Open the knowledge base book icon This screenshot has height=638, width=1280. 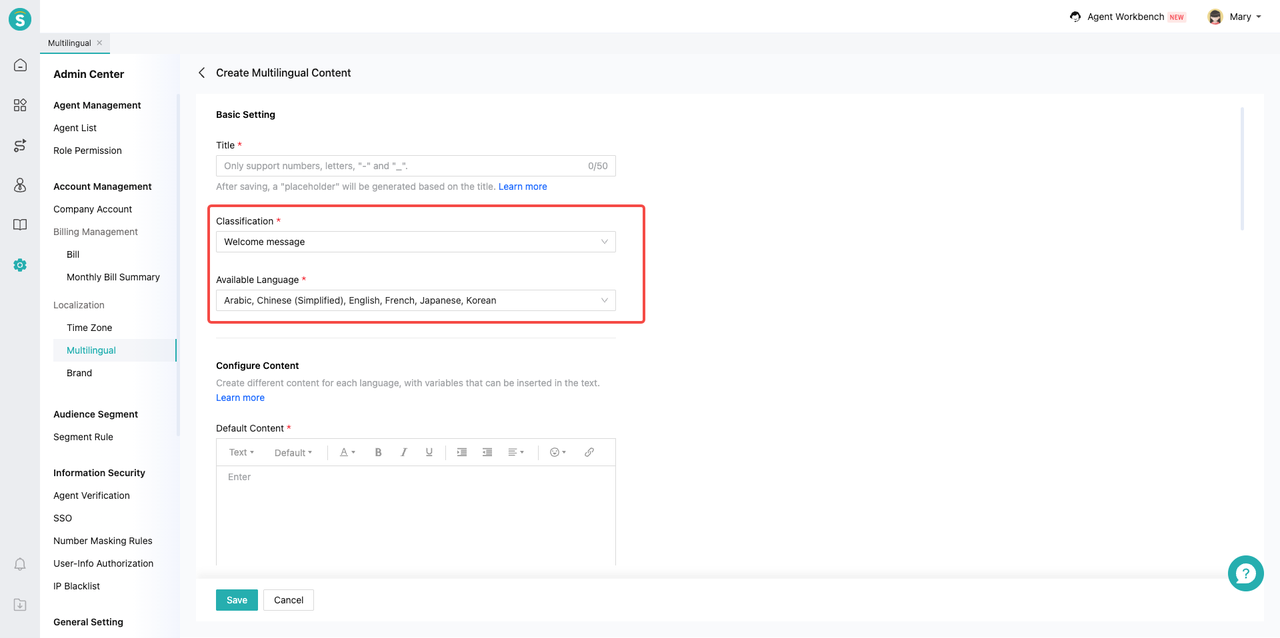[20, 225]
